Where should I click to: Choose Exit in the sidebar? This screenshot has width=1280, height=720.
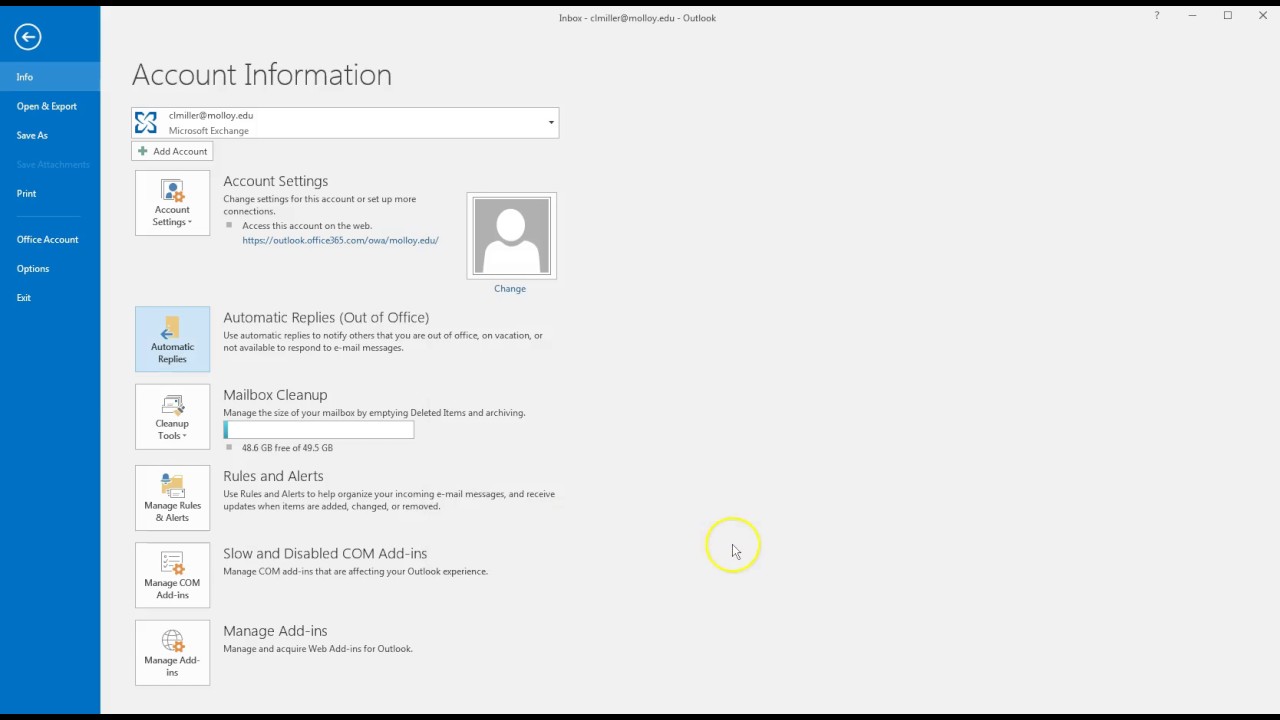[50, 297]
